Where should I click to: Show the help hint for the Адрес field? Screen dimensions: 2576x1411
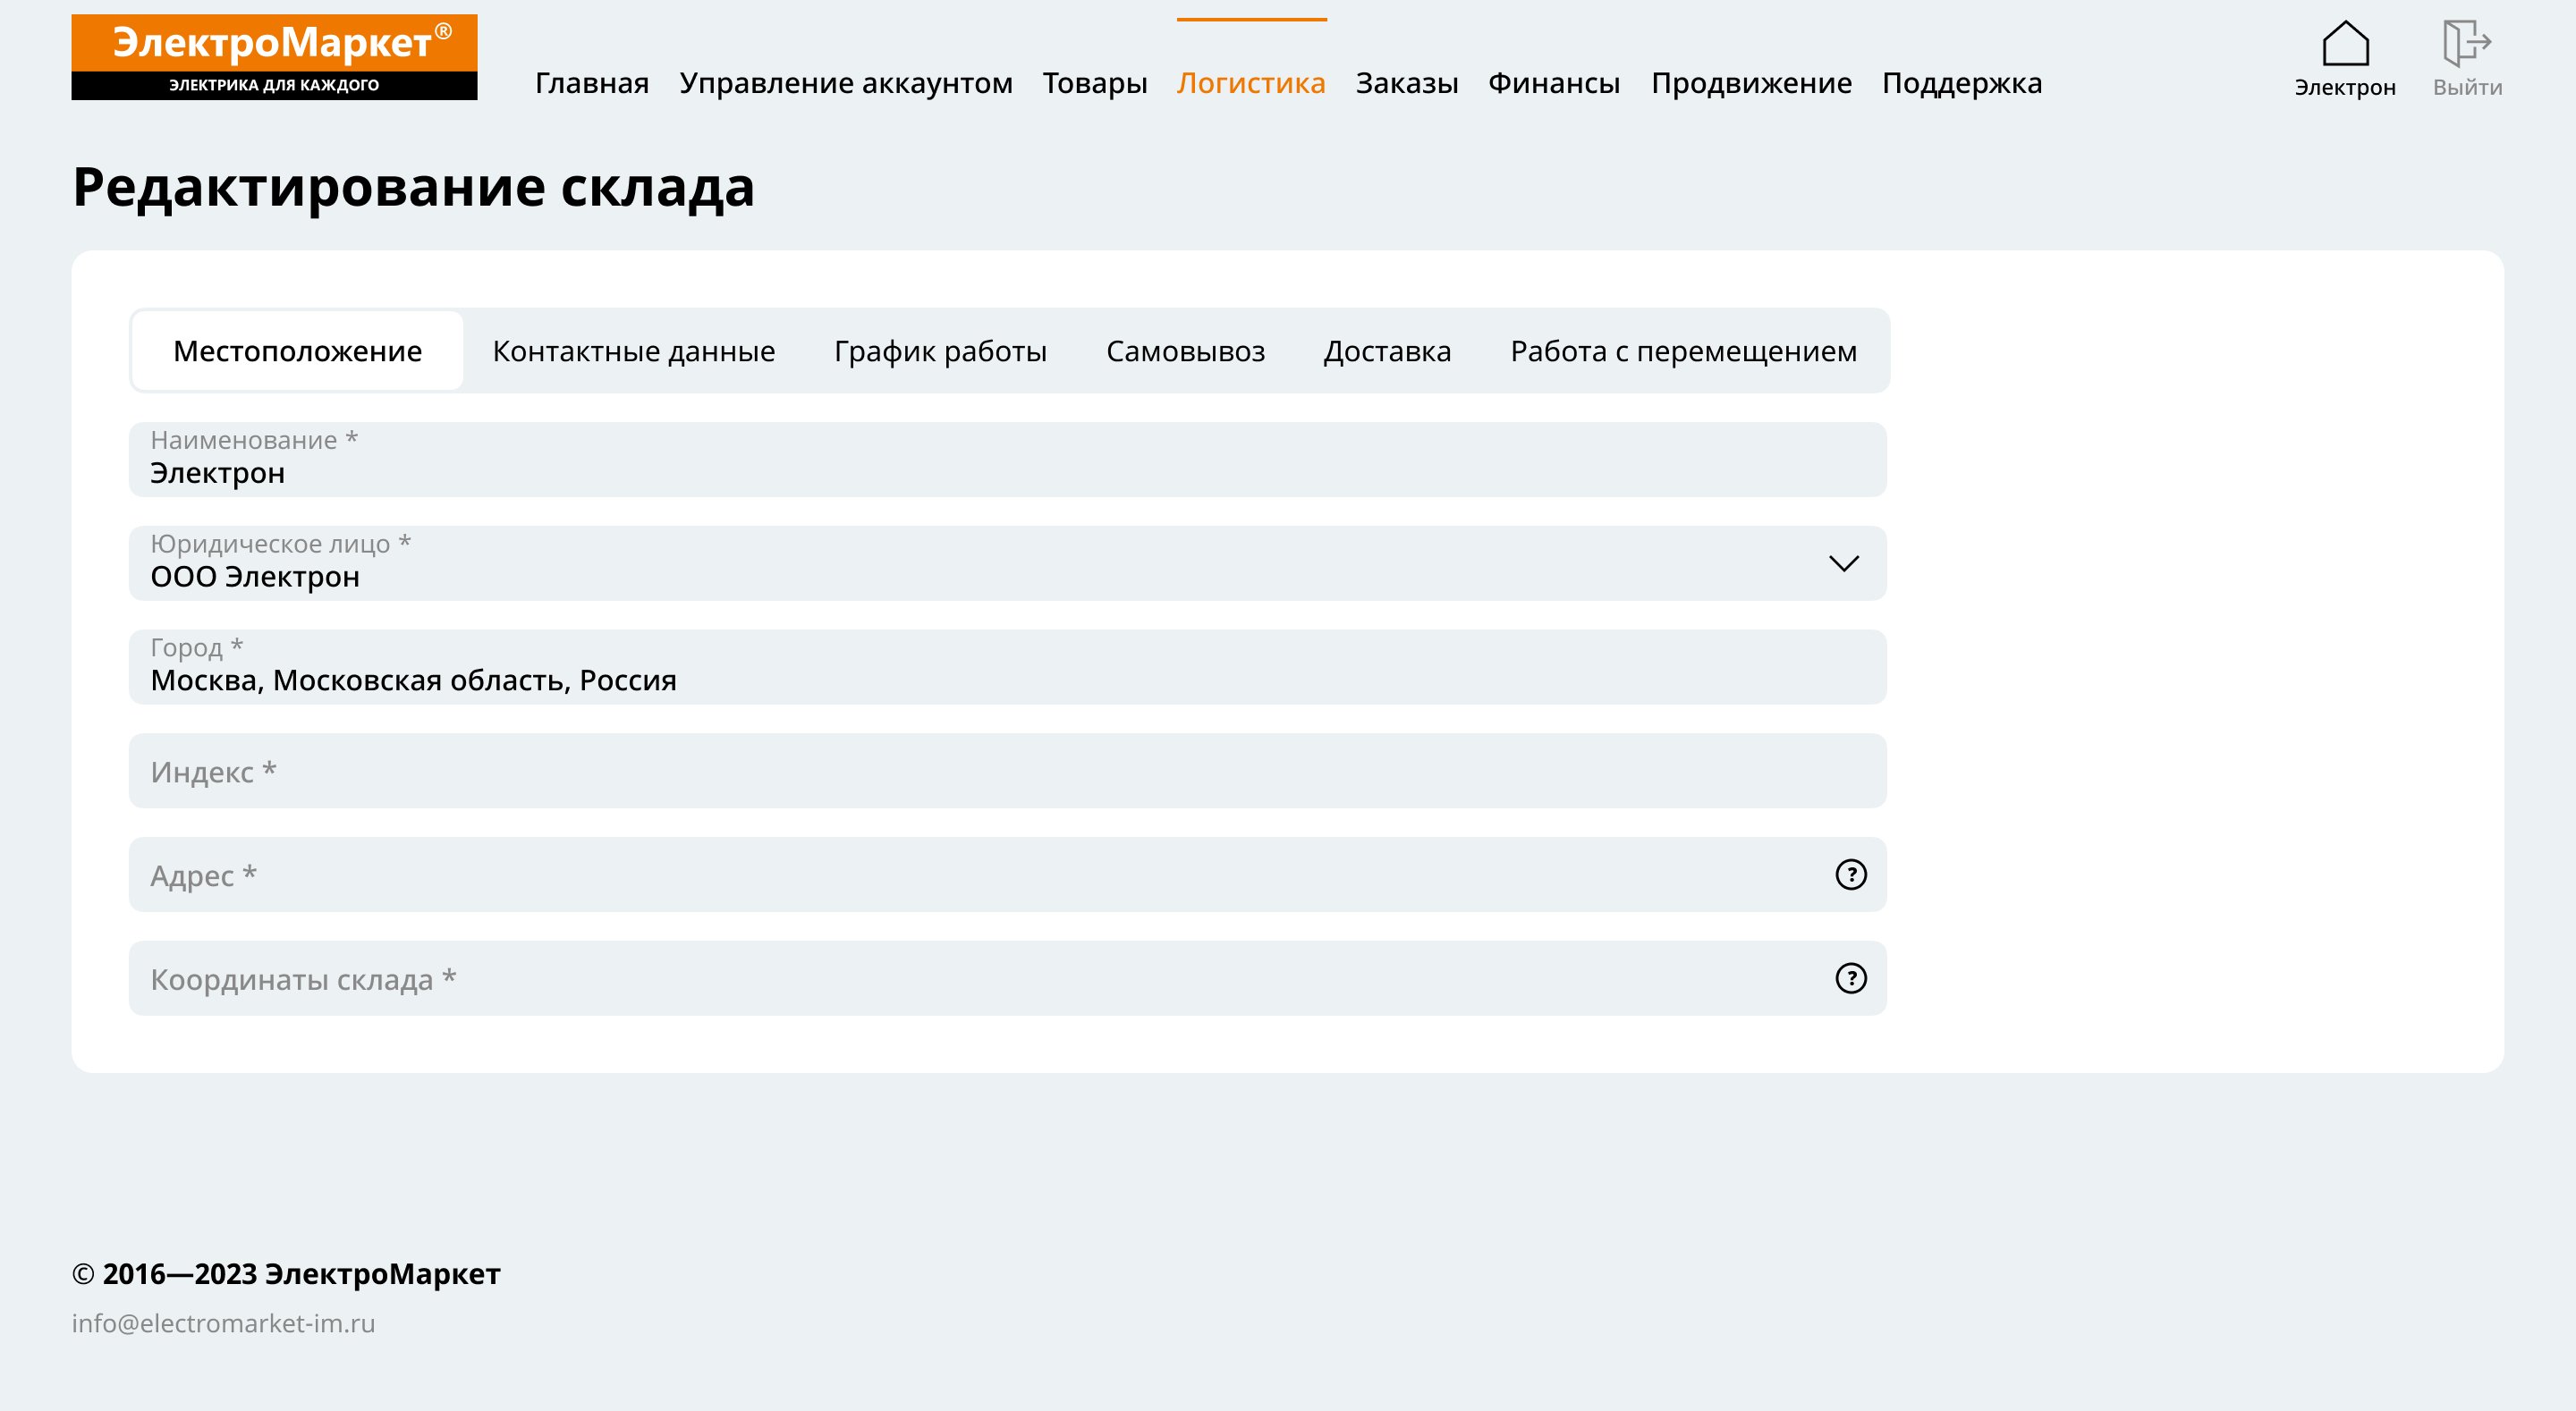point(1851,875)
